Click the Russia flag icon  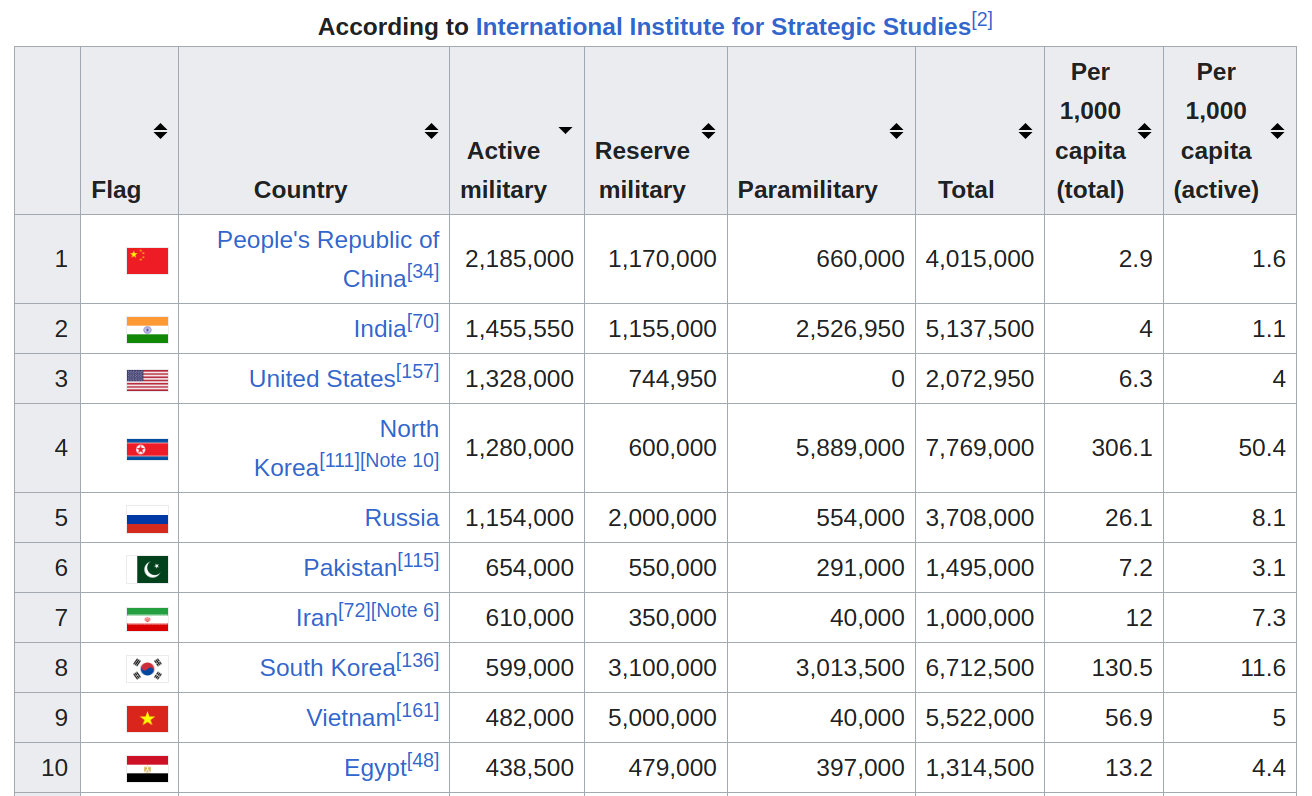147,519
